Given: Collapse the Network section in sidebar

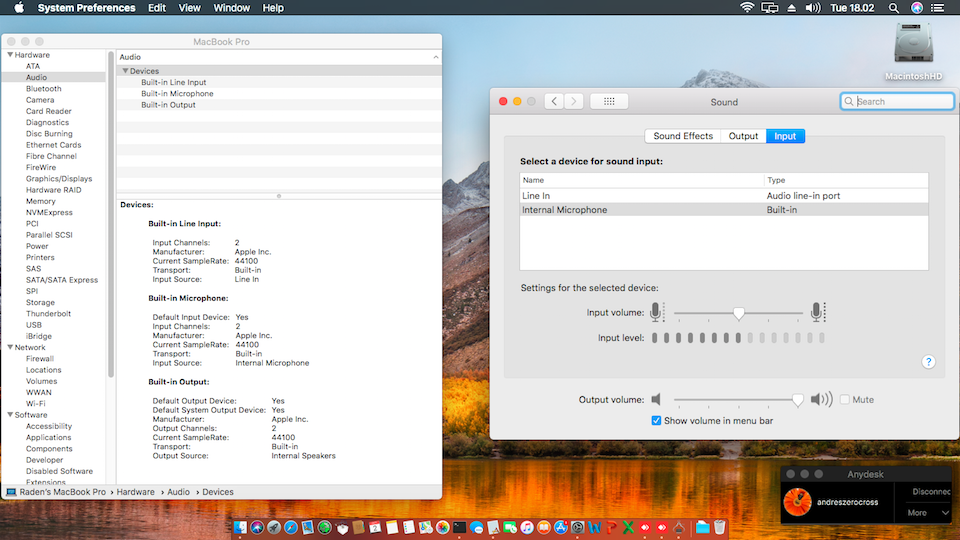Looking at the screenshot, I should click(x=10, y=347).
